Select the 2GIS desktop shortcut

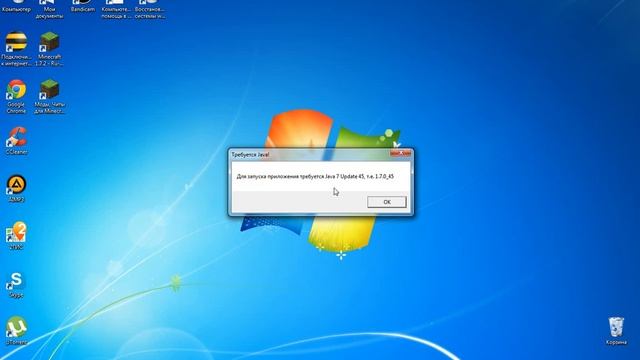click(16, 236)
